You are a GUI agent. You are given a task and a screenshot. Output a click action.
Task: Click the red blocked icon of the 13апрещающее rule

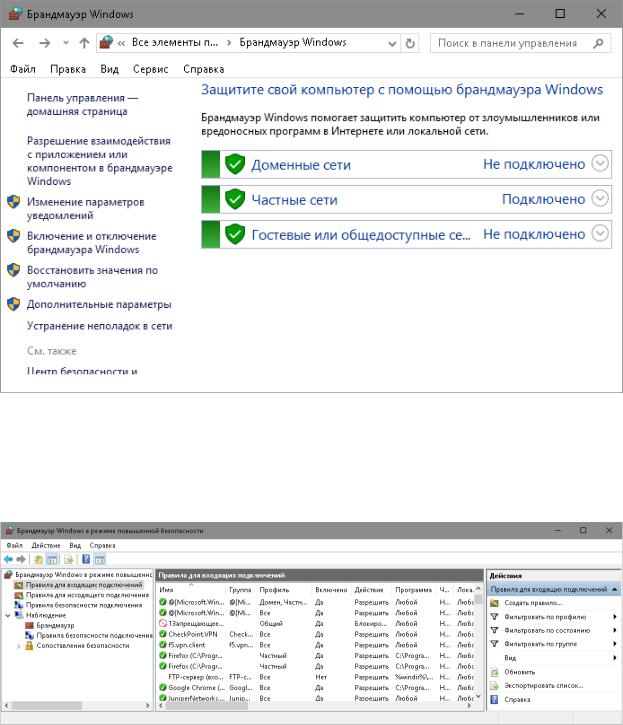pyautogui.click(x=163, y=623)
